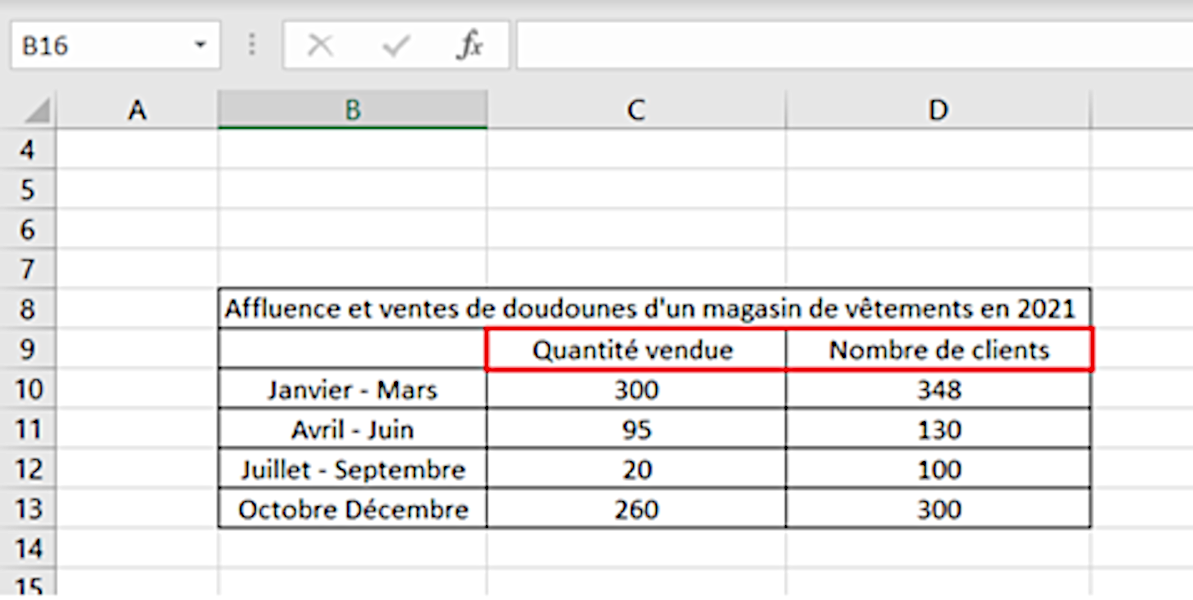Viewport: 1193px width, 600px height.
Task: Select the "Nombre de clients" header cell
Action: click(938, 350)
